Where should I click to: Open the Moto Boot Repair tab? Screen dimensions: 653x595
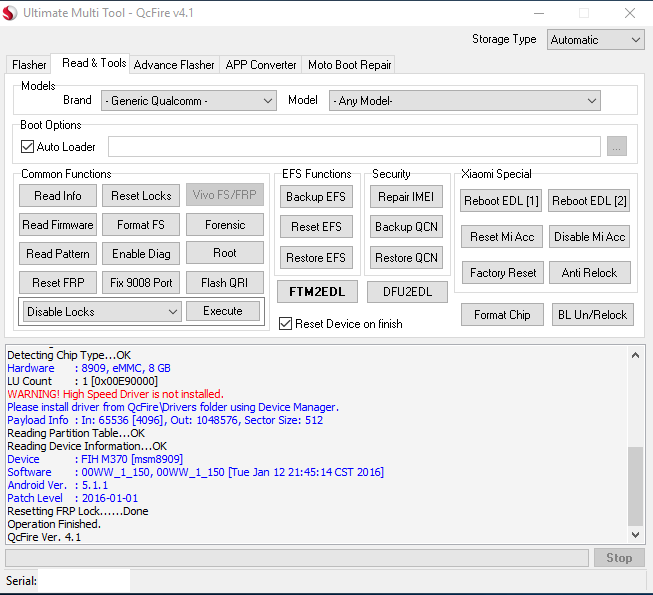349,65
